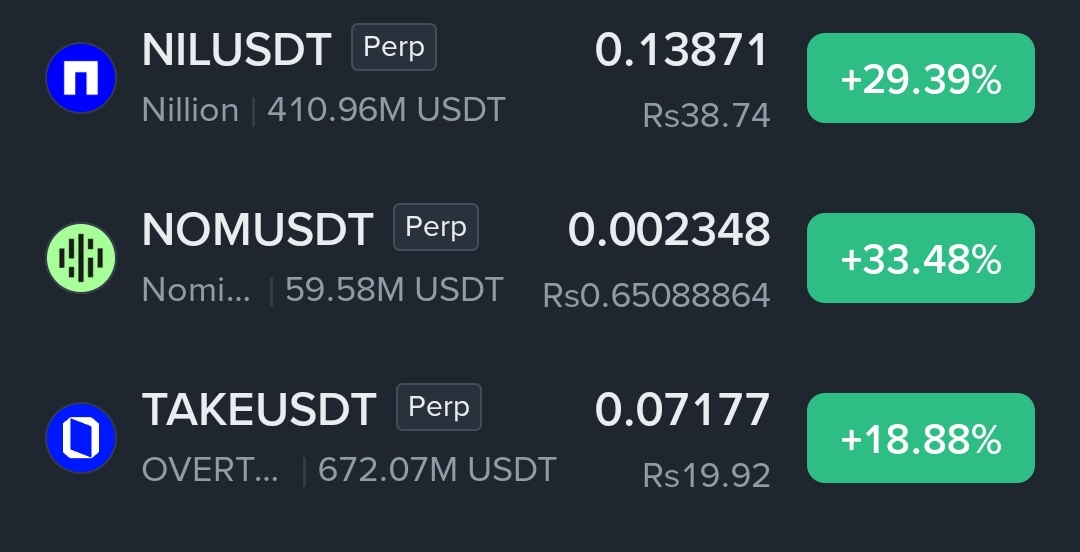Click the Nillion blue coin icon

(81, 78)
